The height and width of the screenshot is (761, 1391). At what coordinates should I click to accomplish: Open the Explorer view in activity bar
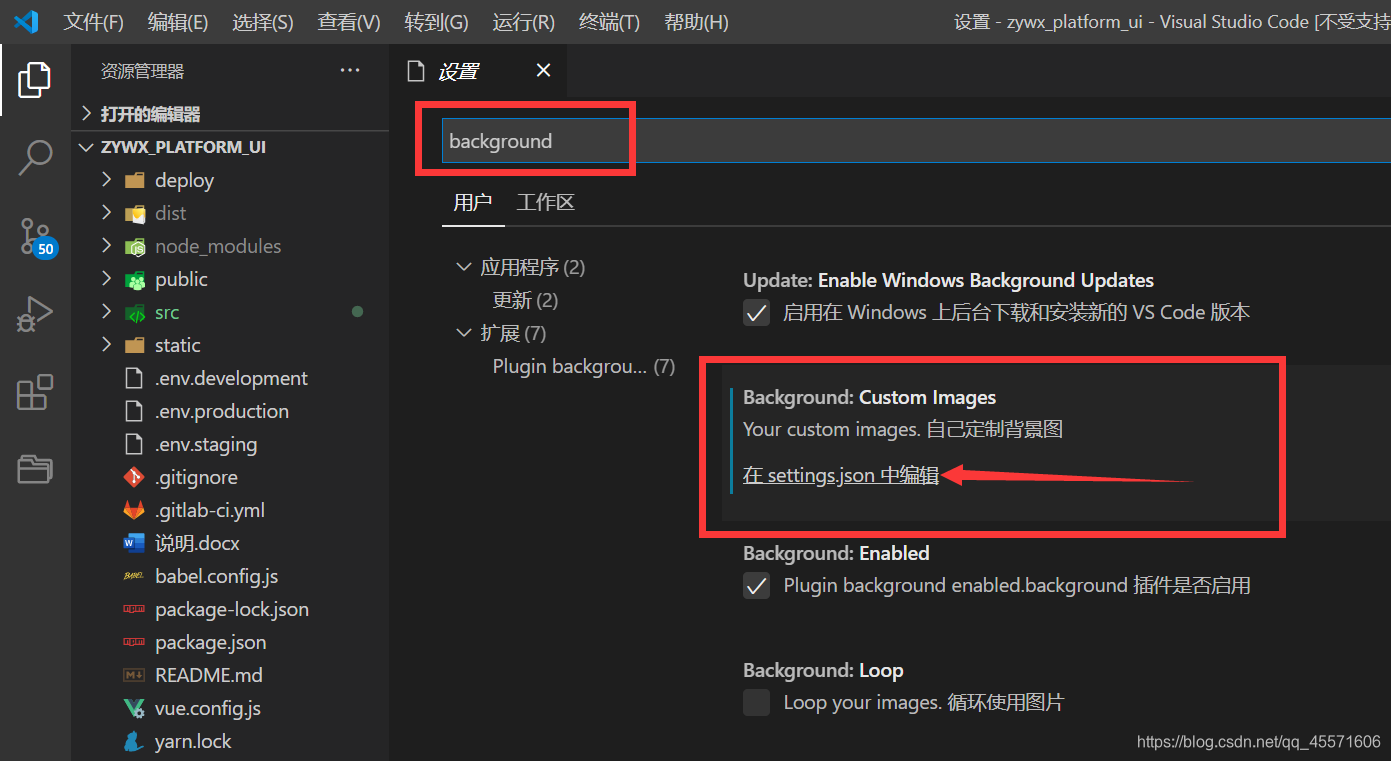(x=34, y=79)
